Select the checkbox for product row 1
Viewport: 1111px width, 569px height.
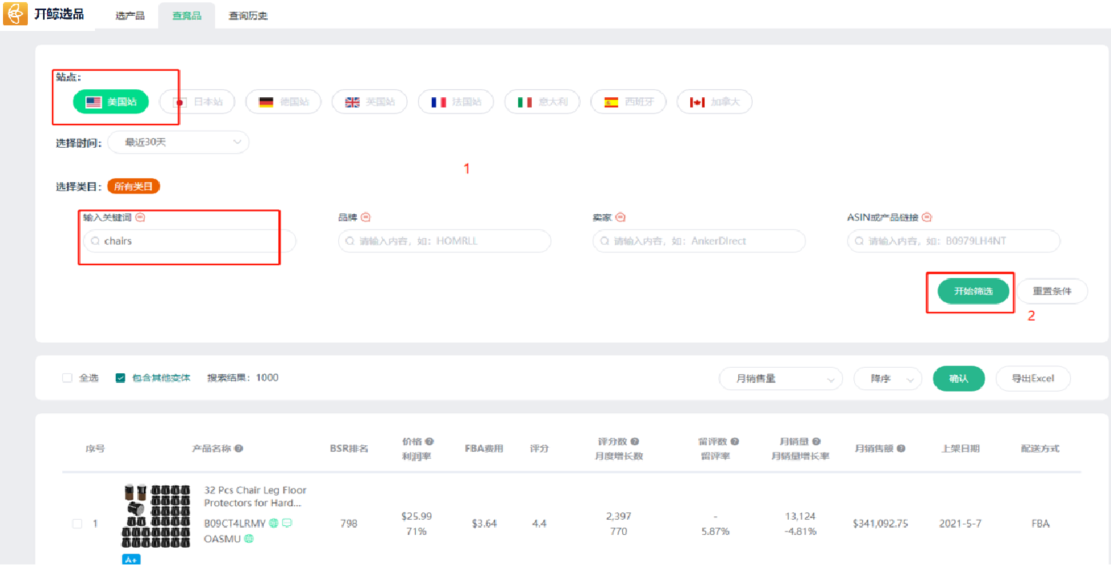(77, 524)
